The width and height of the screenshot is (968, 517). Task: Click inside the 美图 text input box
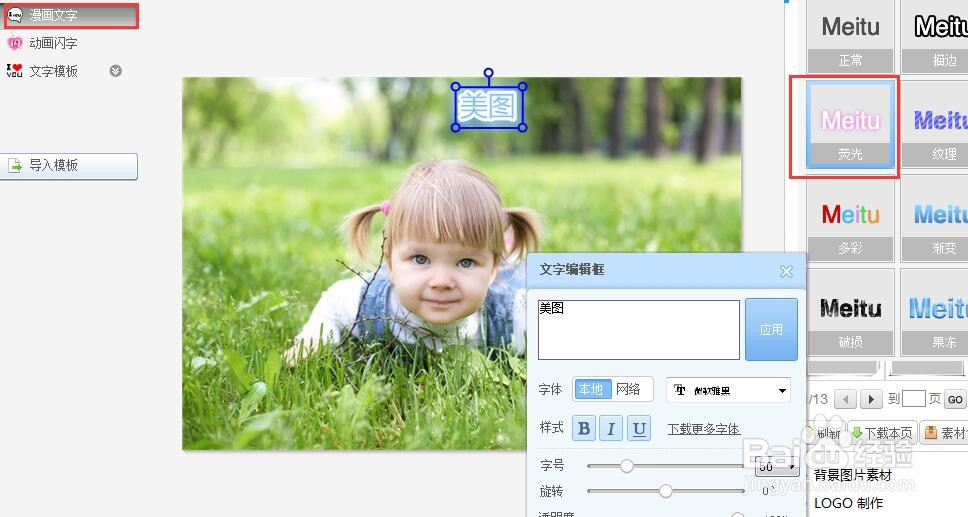(x=638, y=330)
